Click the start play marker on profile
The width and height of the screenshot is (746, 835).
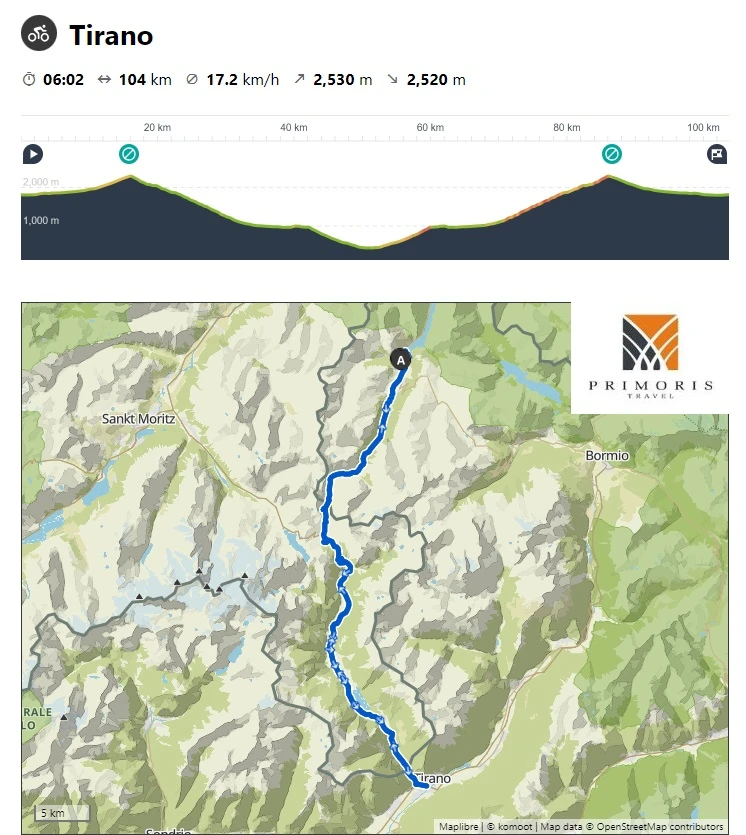click(x=33, y=154)
